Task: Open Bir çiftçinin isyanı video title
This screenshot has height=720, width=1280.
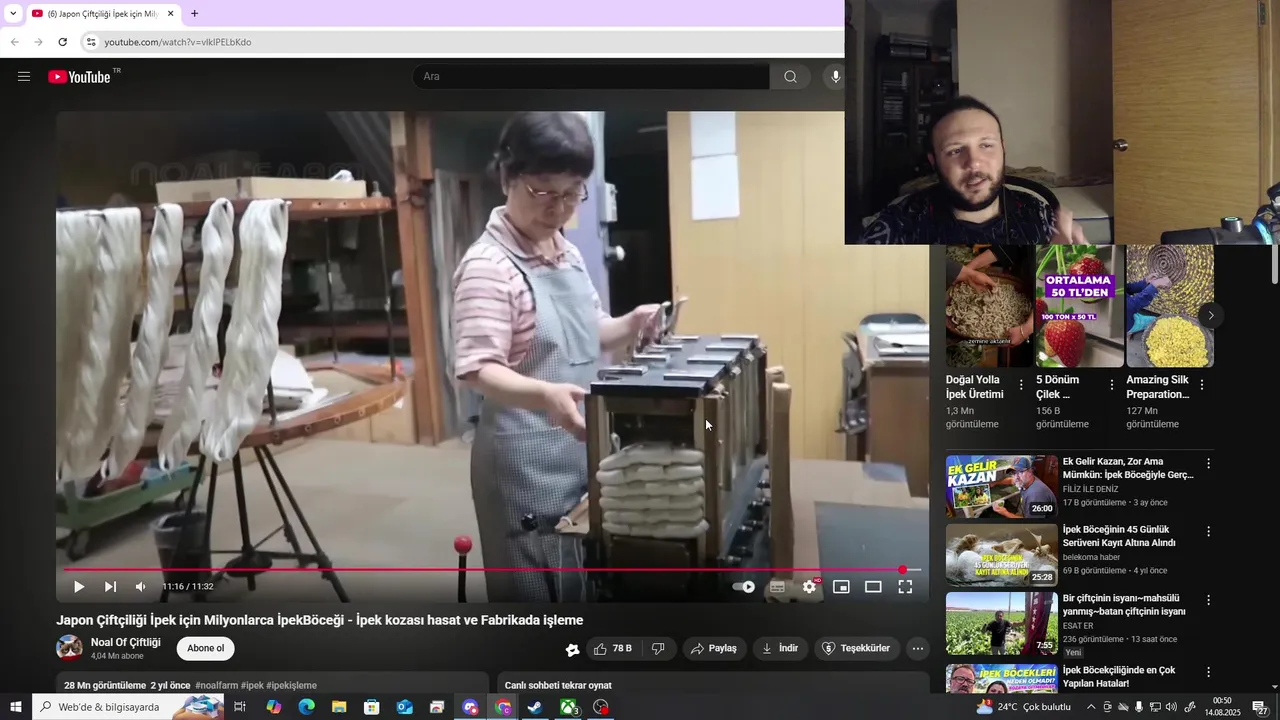Action: point(1124,605)
